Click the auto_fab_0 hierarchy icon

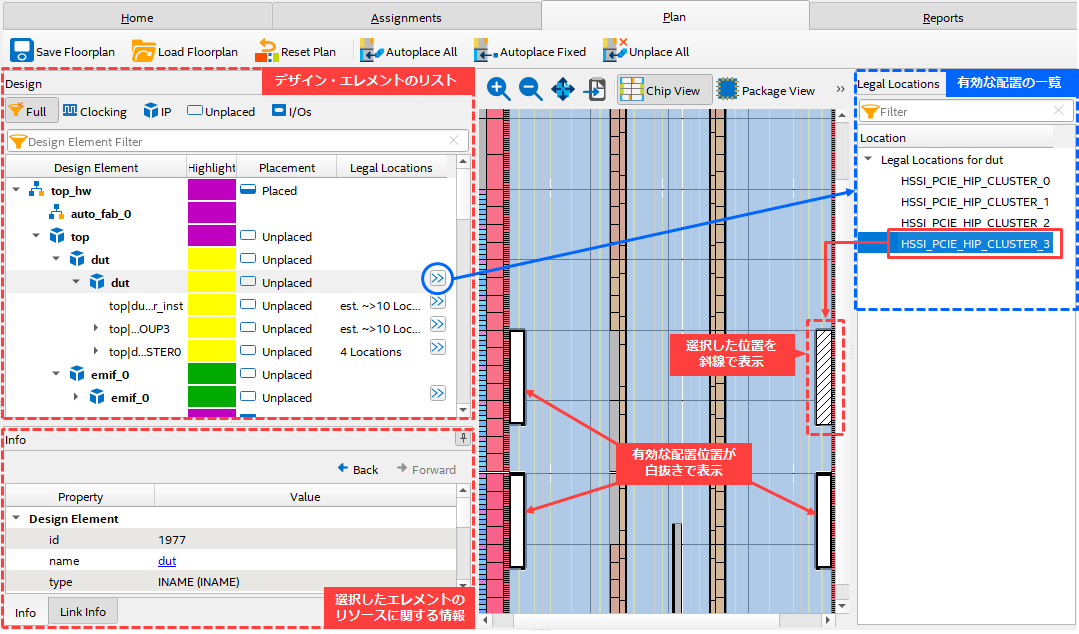(x=56, y=213)
